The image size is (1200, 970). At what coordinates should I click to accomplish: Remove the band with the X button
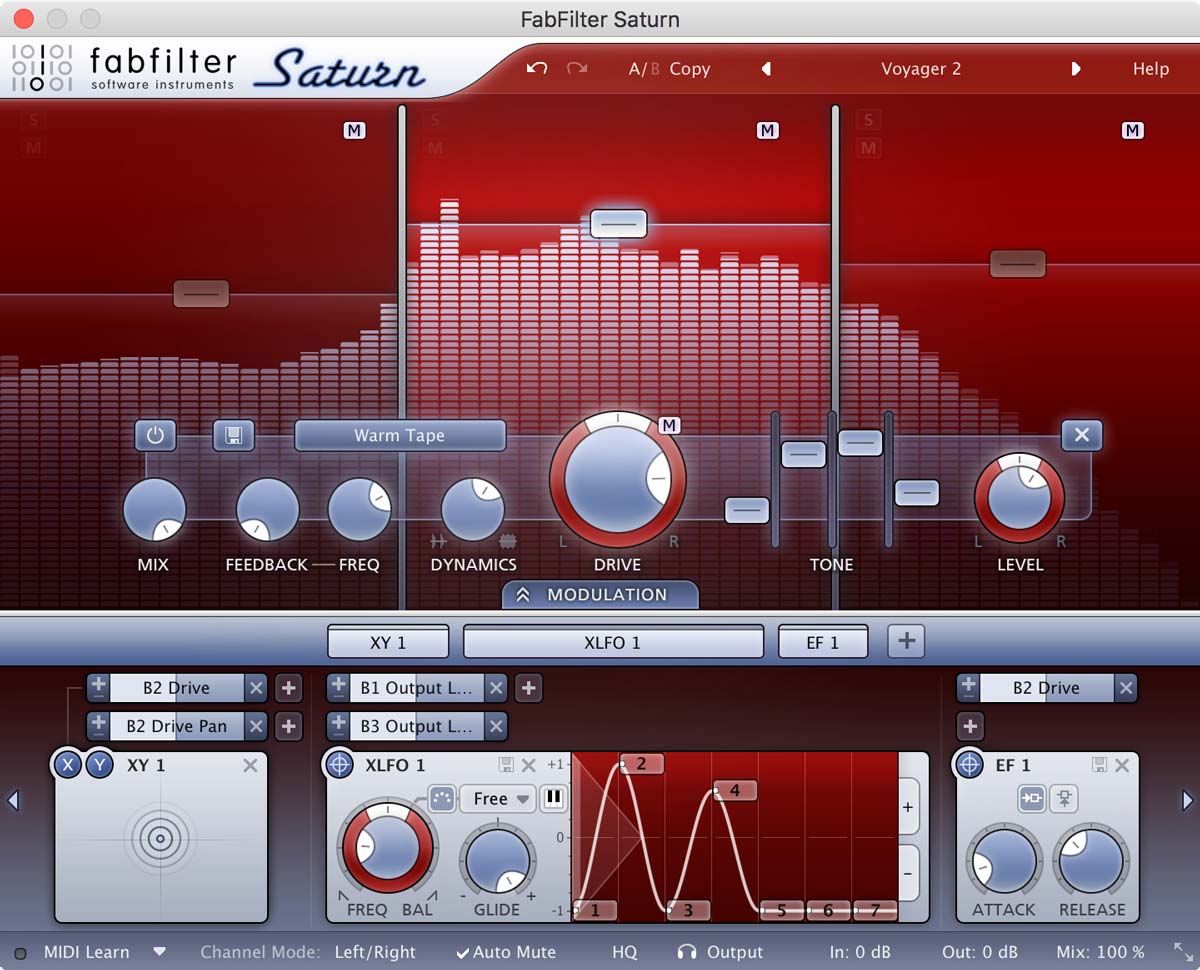[x=1081, y=436]
